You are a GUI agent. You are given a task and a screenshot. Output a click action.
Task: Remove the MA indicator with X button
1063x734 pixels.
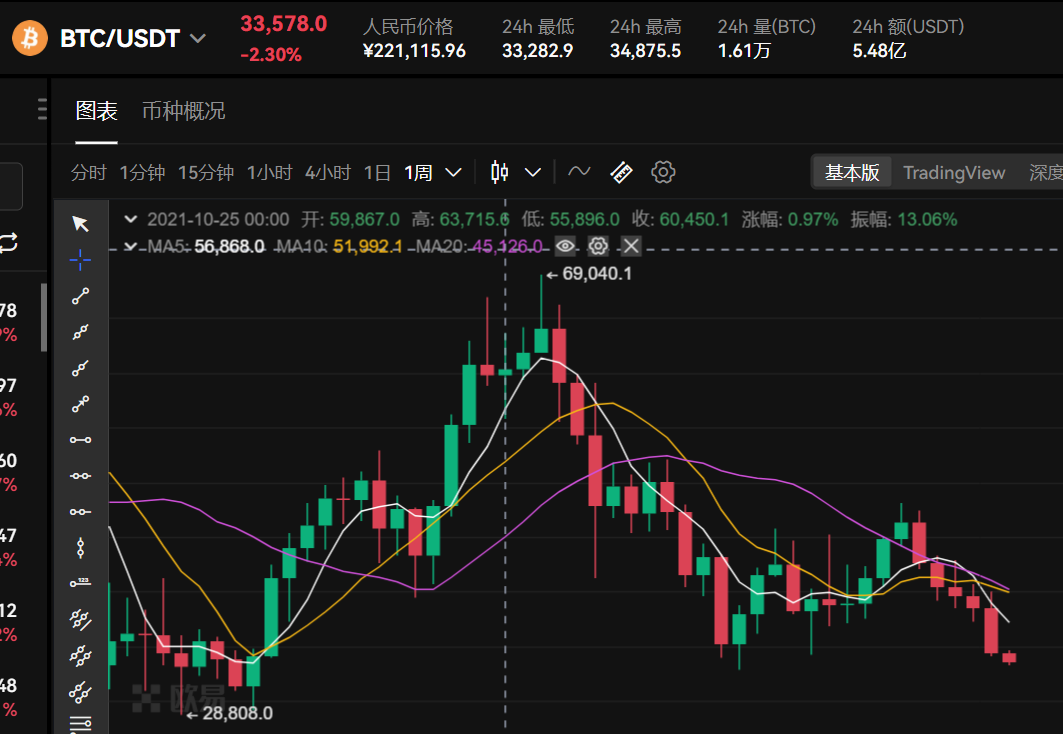[630, 246]
